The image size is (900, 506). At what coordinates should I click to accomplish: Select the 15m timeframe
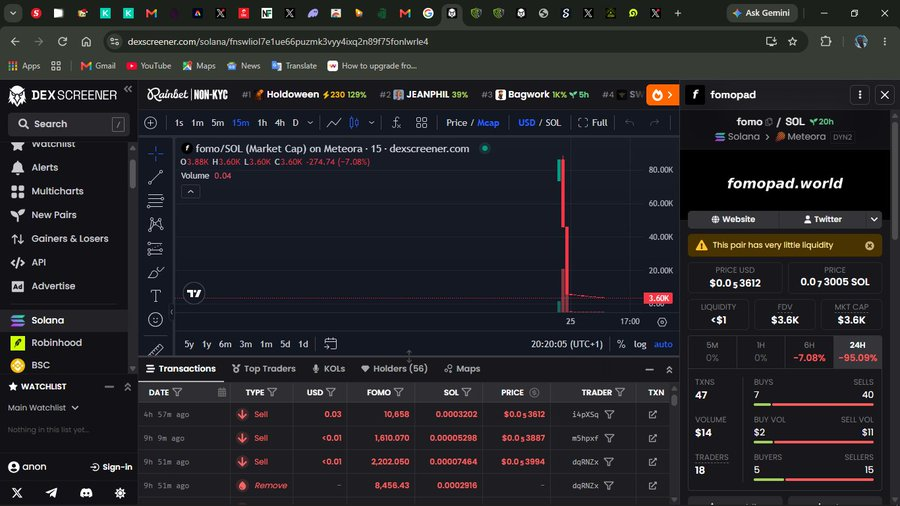click(x=240, y=123)
